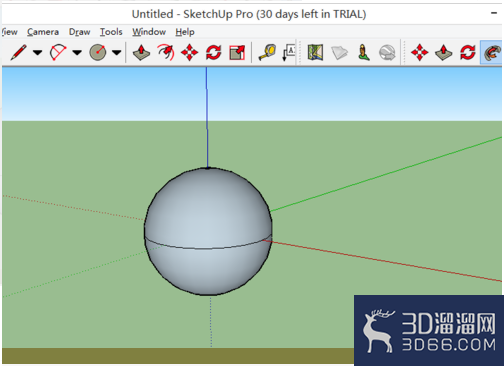Activate the Follow Me tool

pyautogui.click(x=492, y=52)
